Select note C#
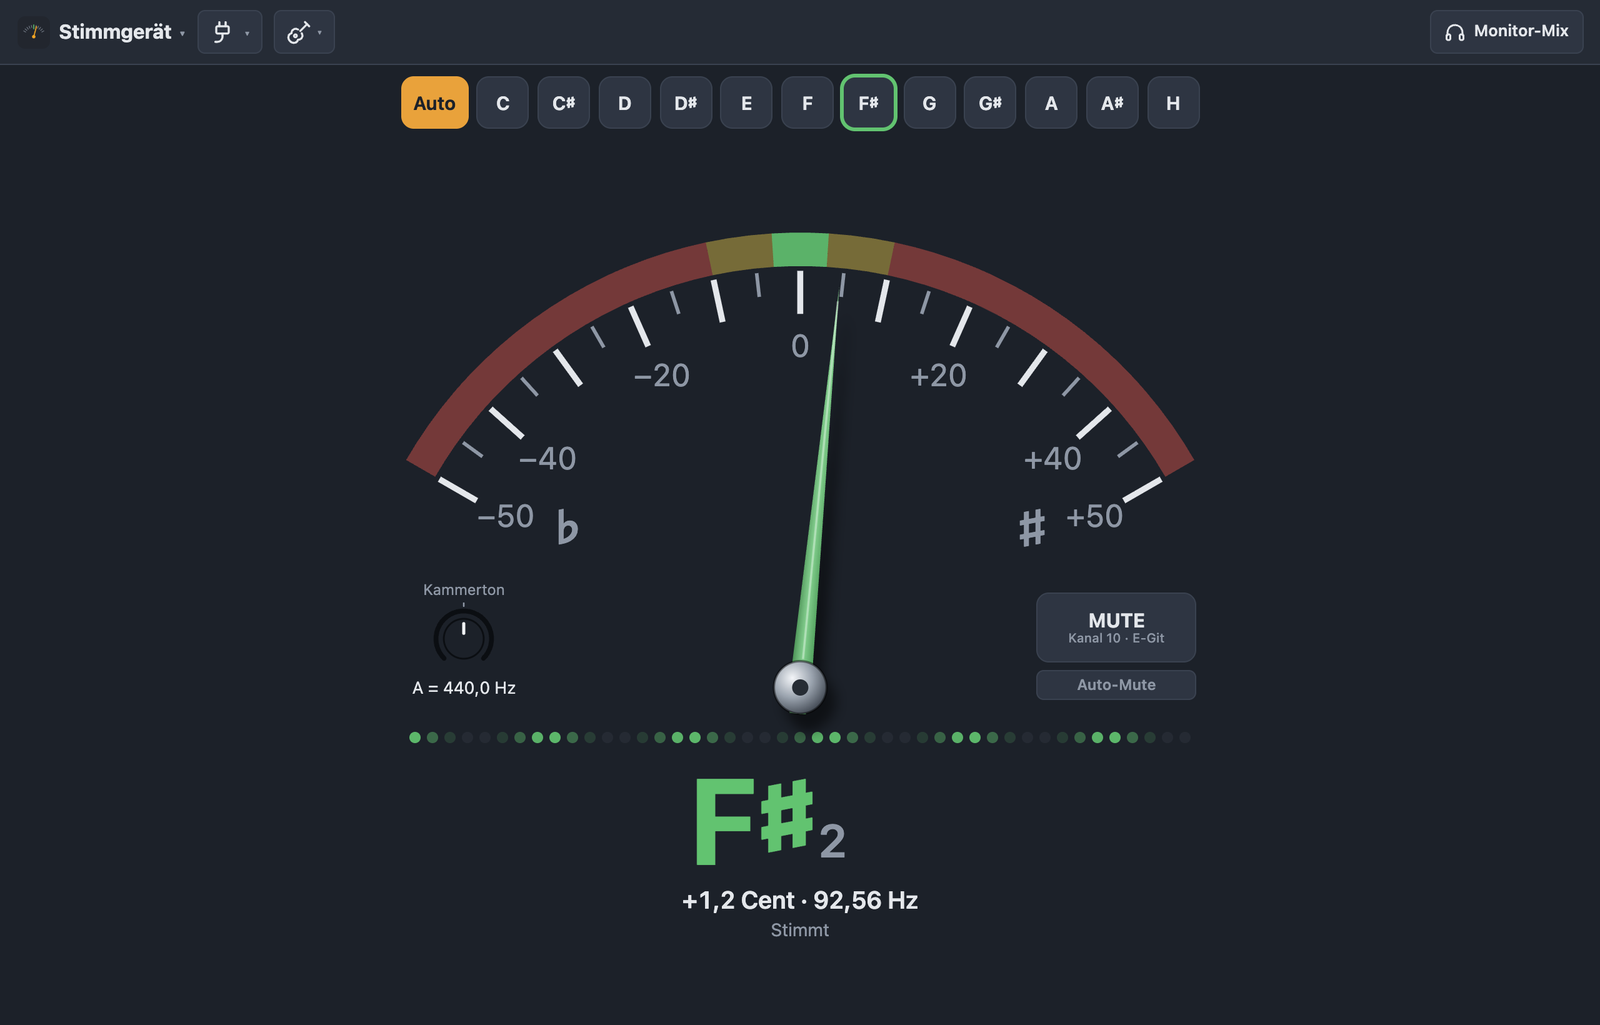The image size is (1600, 1025). click(564, 103)
